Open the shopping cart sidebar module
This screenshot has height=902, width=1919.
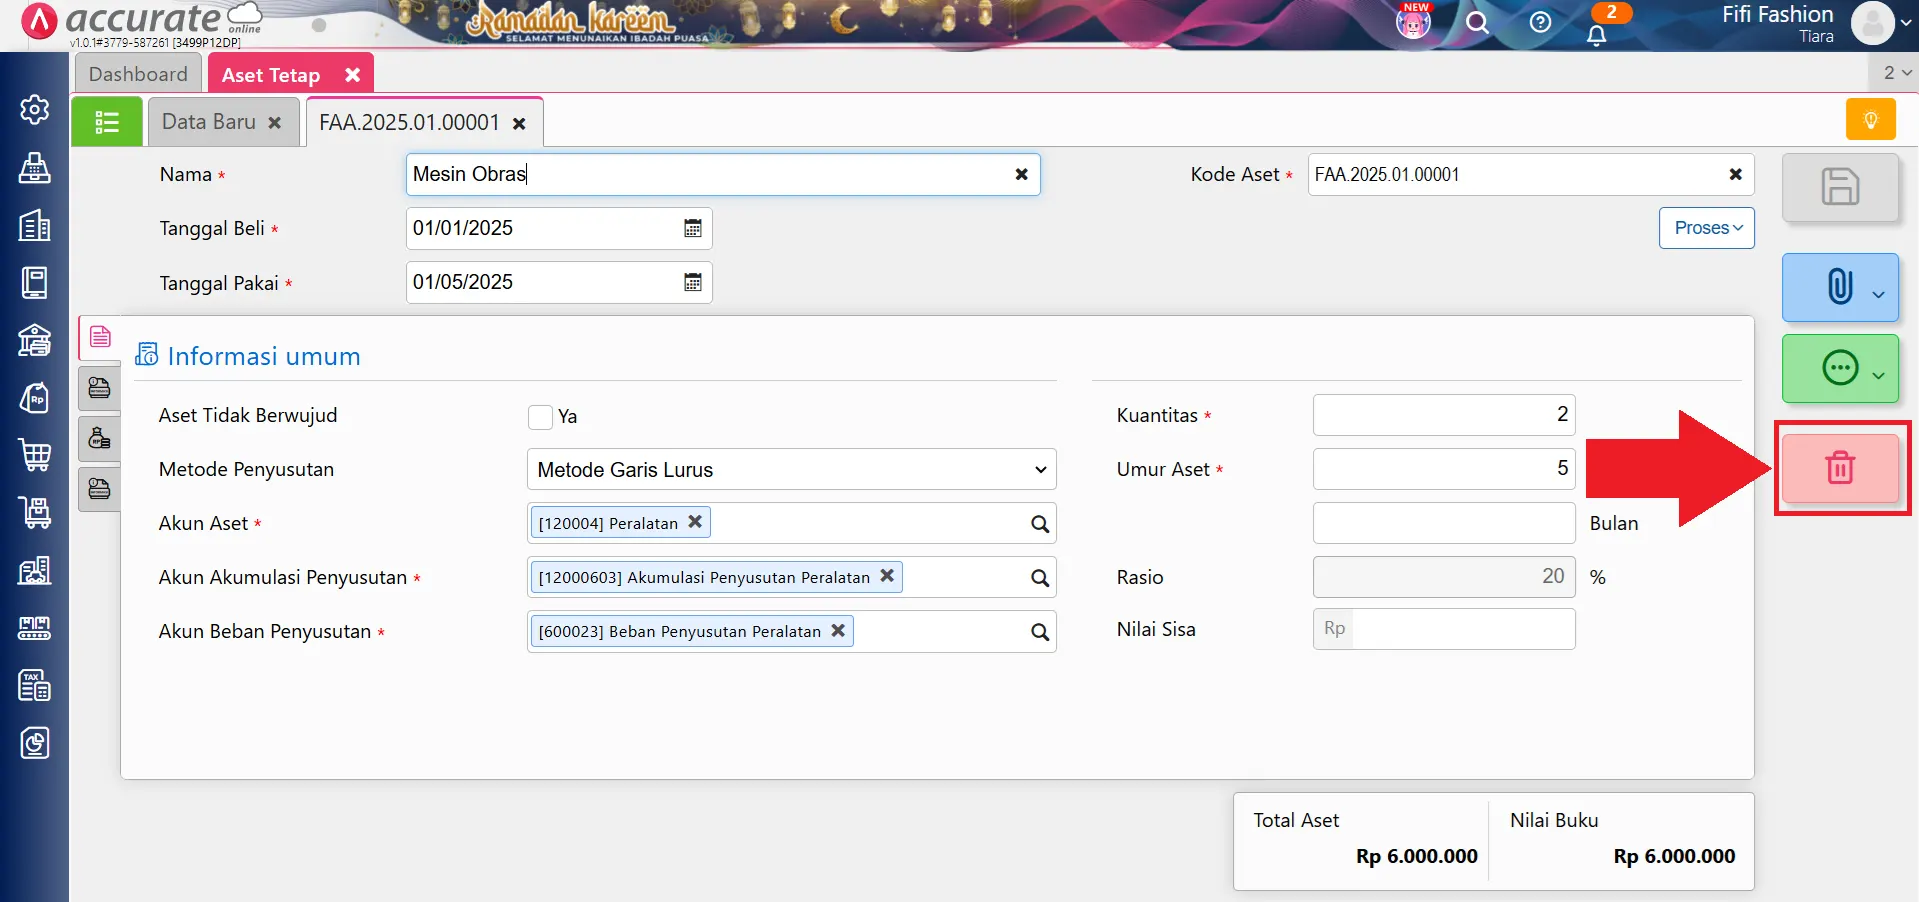tap(35, 455)
